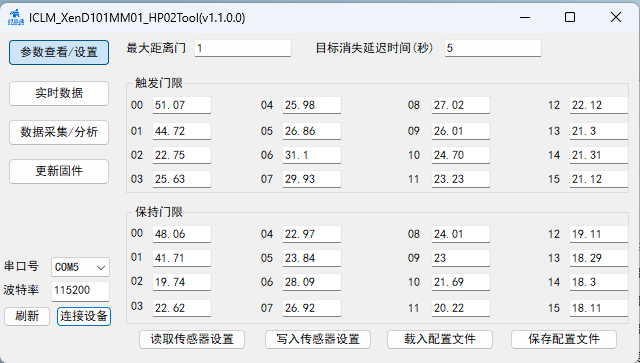Click 连接设备 button
640x363 pixels.
pos(84,316)
